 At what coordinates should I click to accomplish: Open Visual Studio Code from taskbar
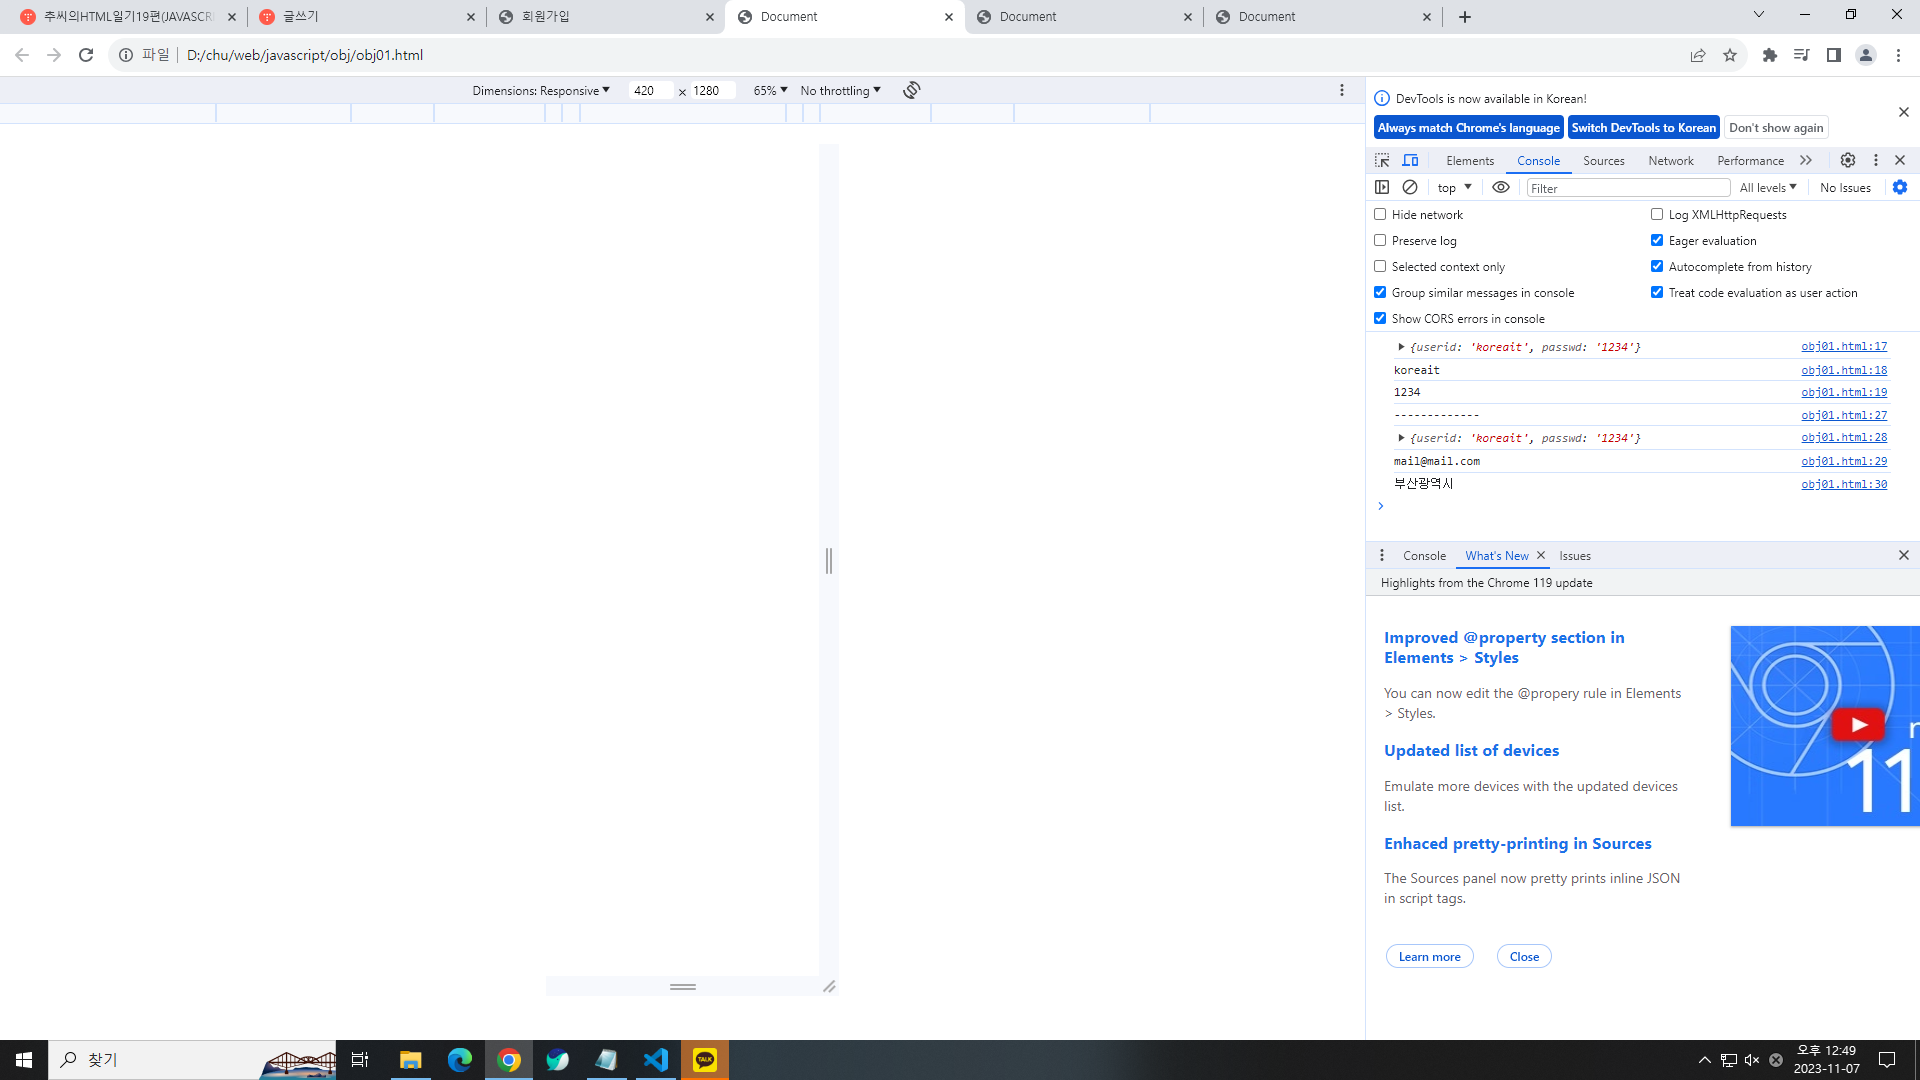655,1060
